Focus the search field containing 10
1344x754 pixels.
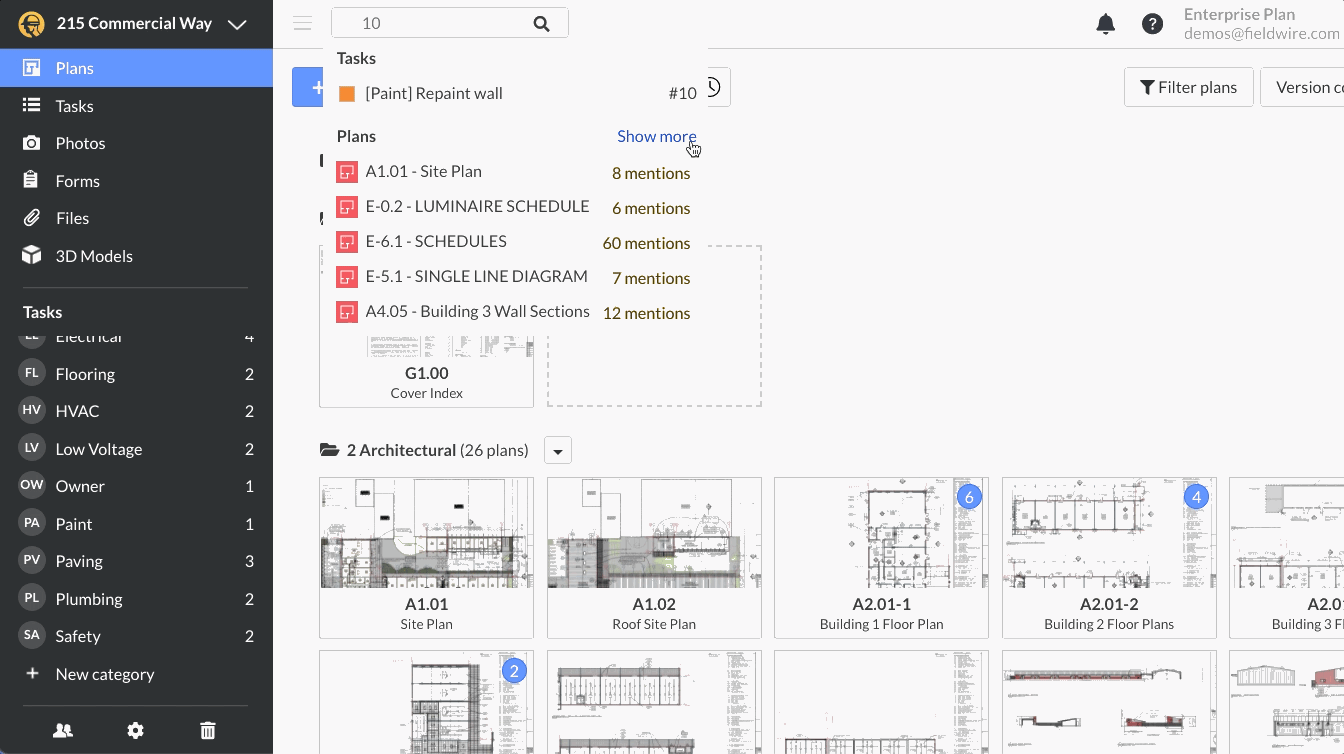450,23
